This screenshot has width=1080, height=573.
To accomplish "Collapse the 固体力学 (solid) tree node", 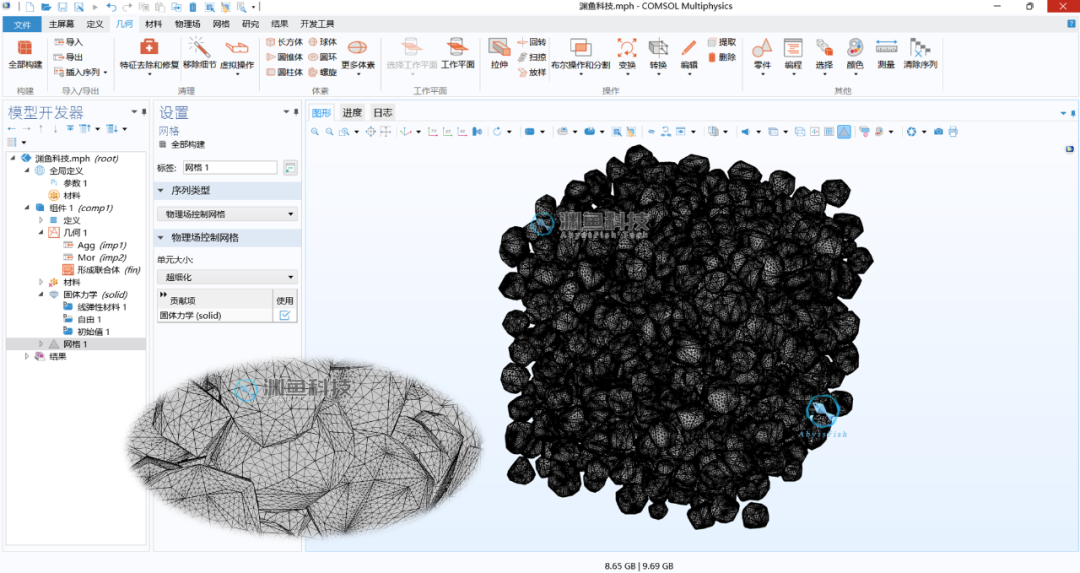I will coord(41,295).
